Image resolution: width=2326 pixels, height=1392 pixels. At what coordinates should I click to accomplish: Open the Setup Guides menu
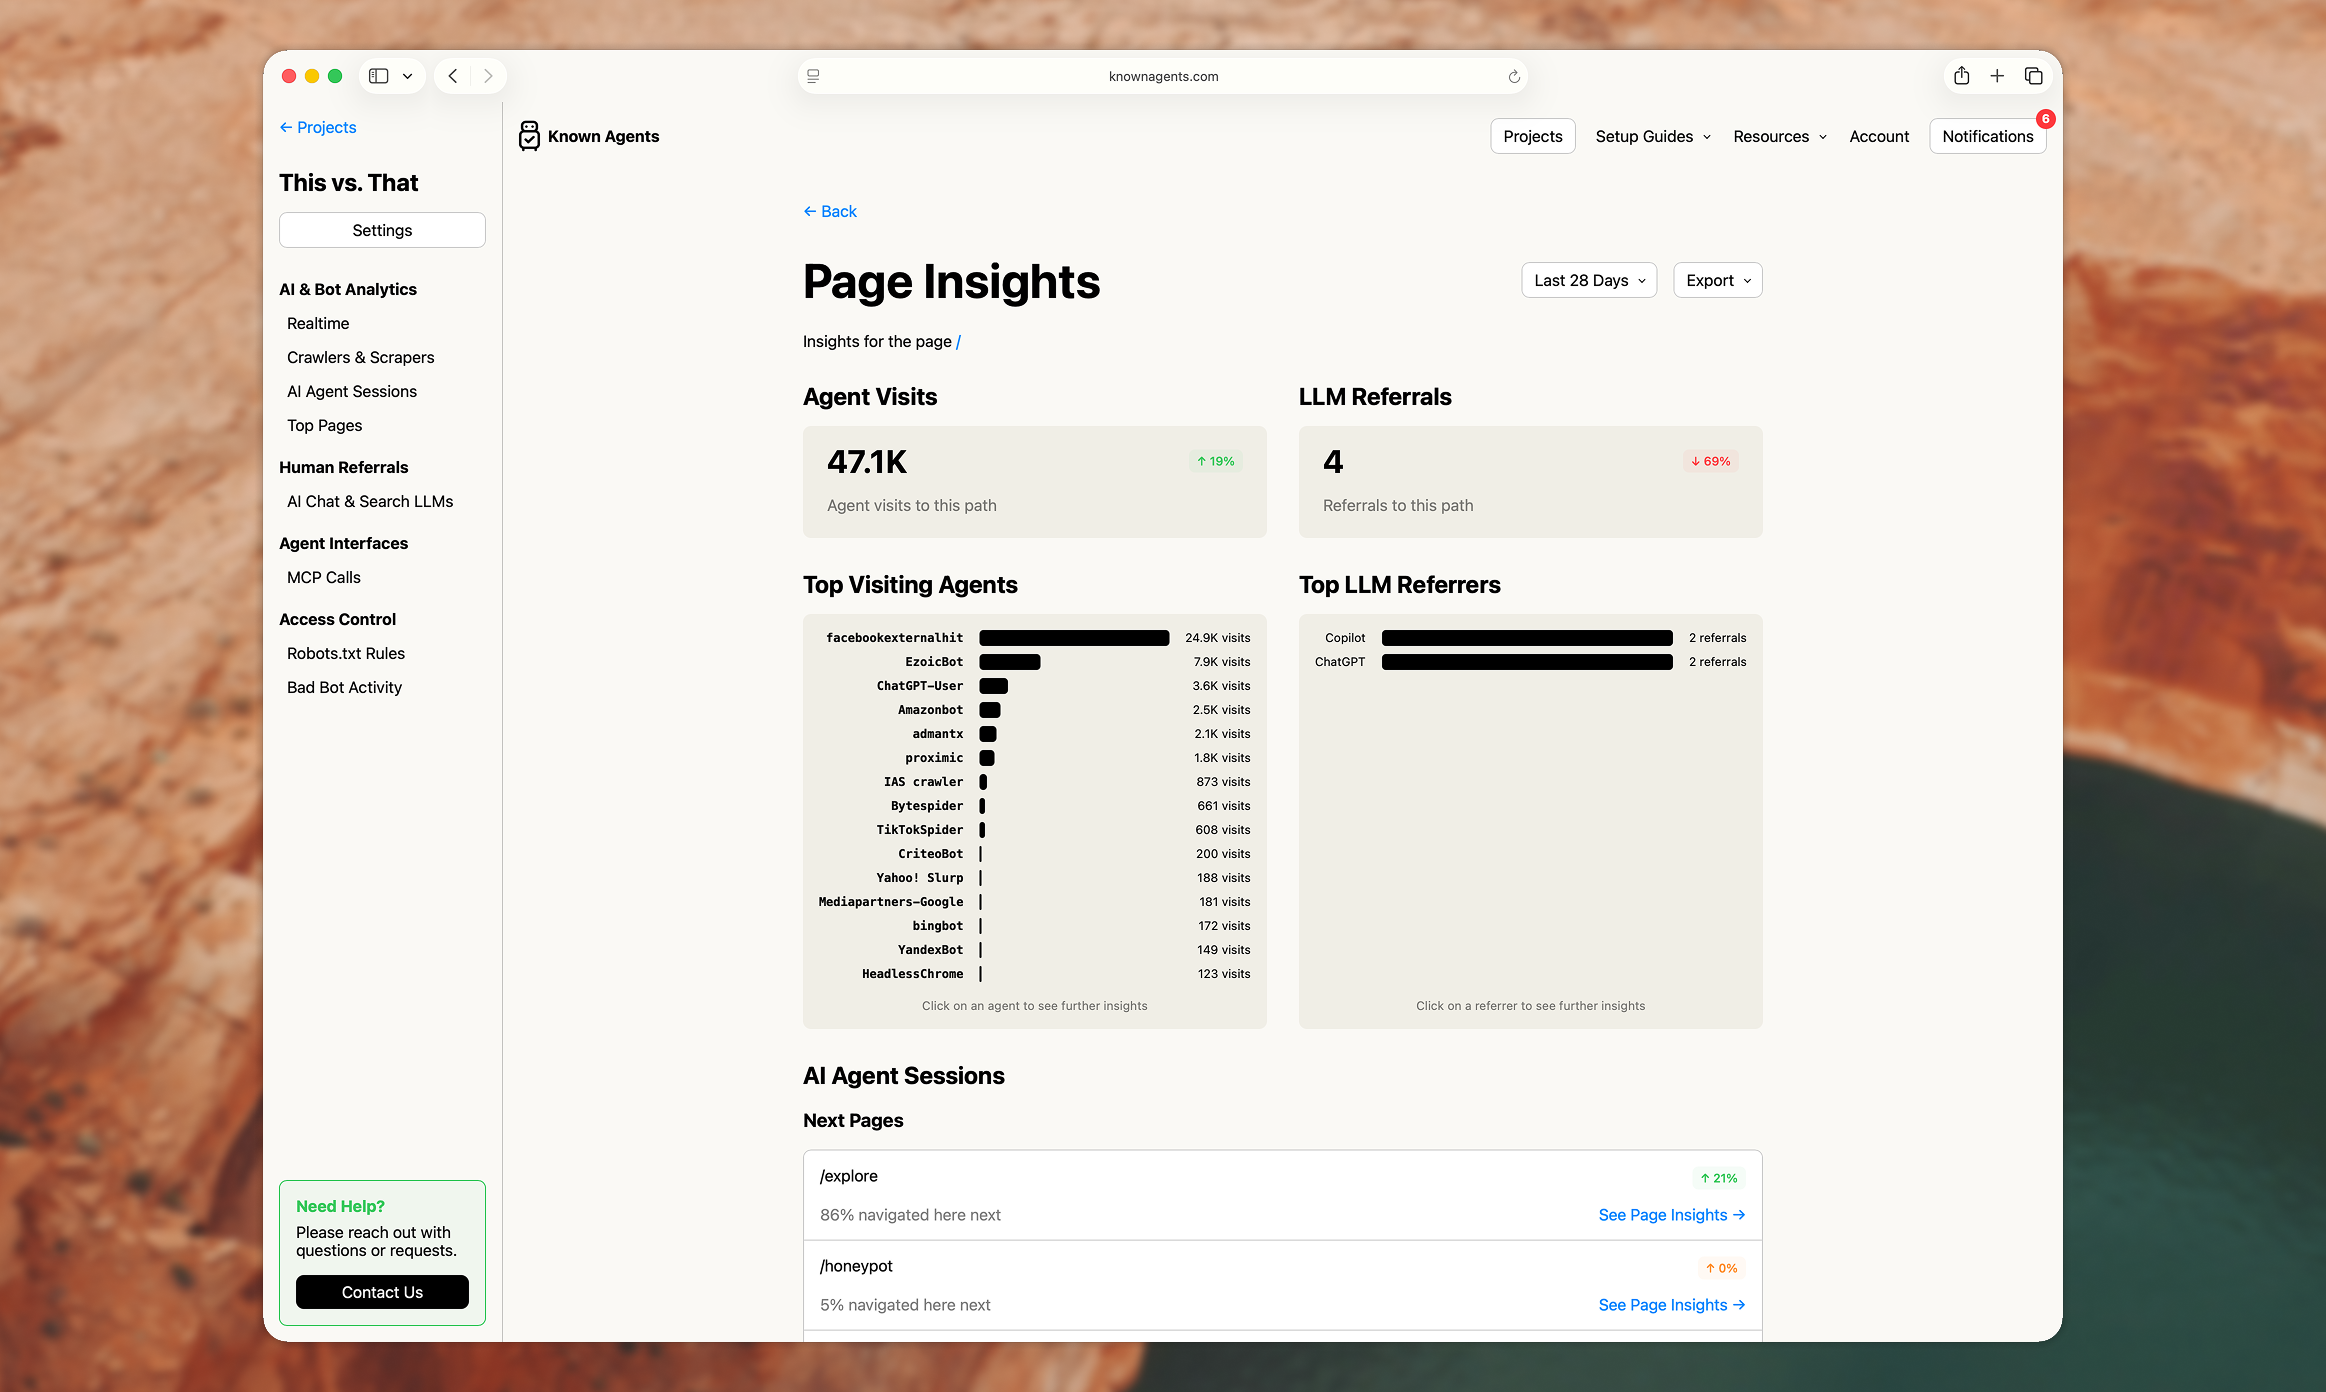pos(1652,136)
